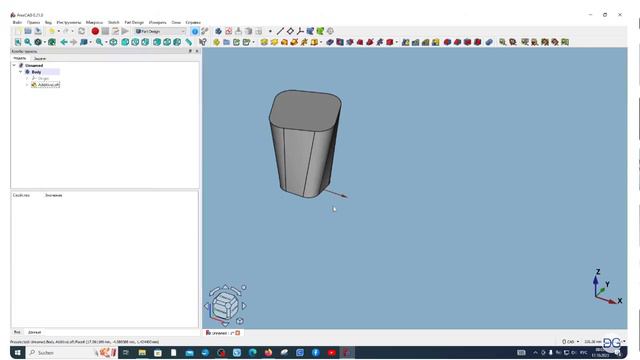This screenshot has height=360, width=640.
Task: Collapse the Unnamed document tree node
Action: [14, 65]
